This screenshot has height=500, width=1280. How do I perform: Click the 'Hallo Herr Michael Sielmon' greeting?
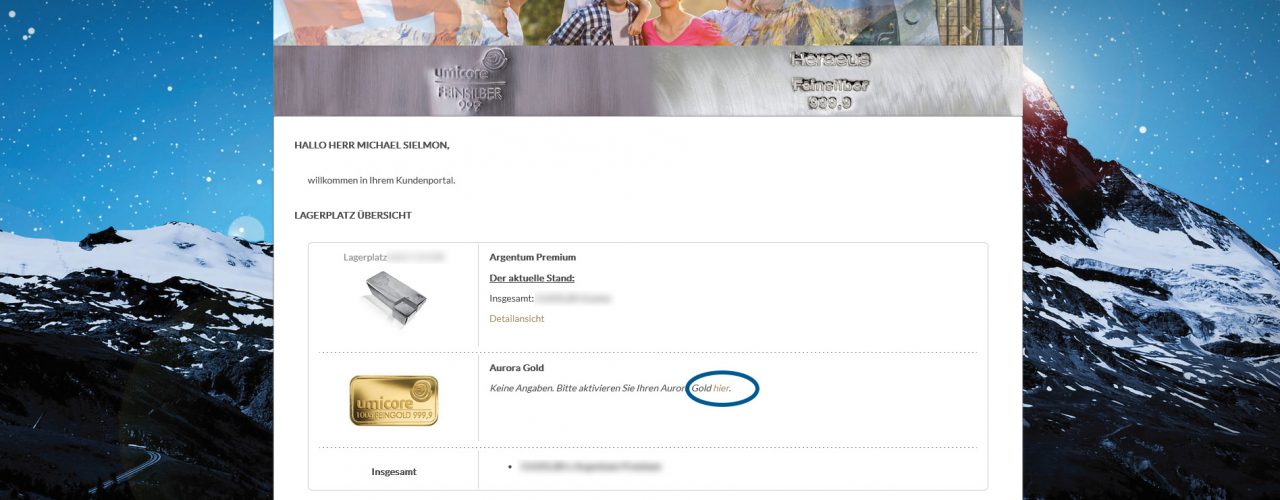(x=372, y=145)
